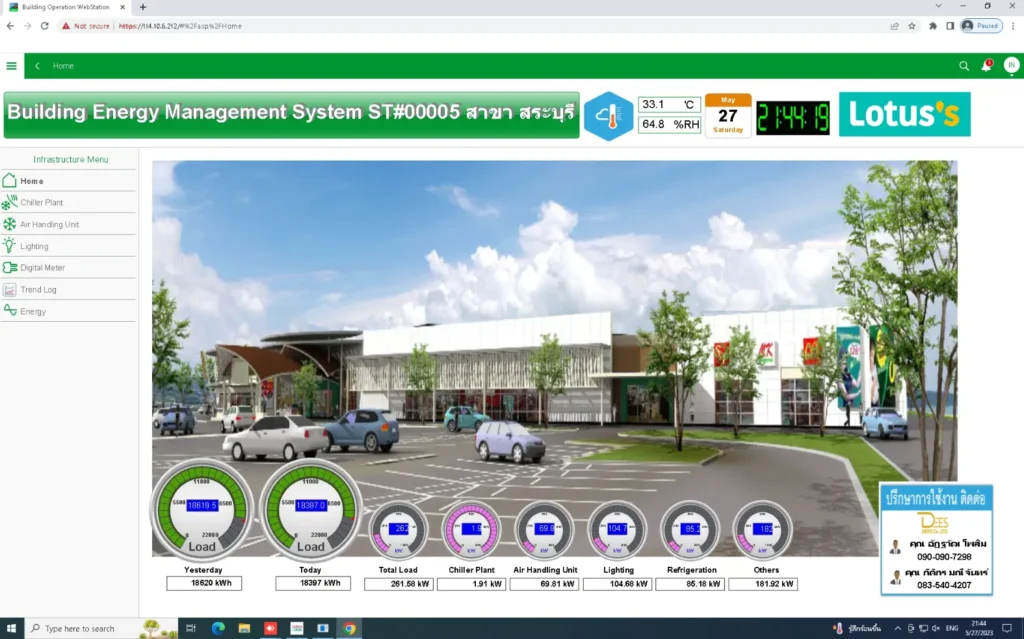
Task: Click the Chiller Plant fan icon
Action: 9,203
